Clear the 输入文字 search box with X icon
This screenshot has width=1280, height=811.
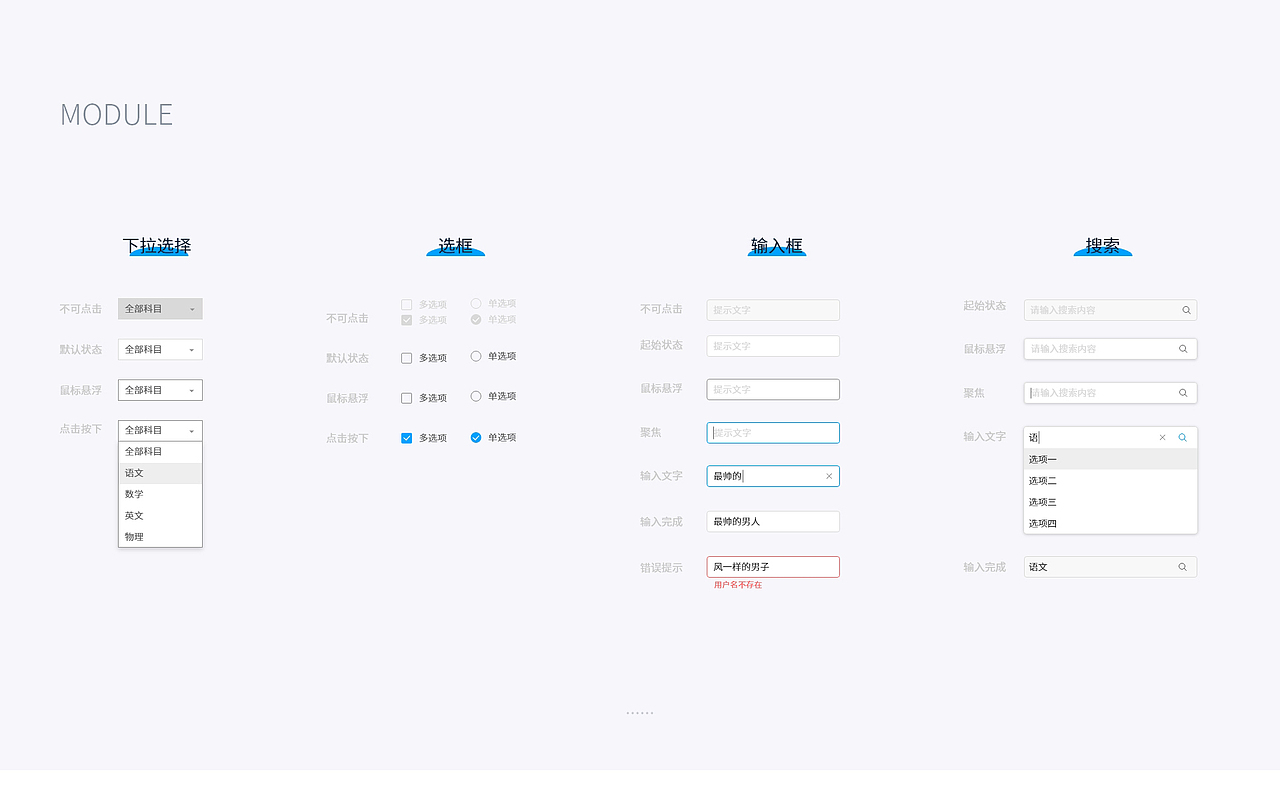coord(1162,437)
